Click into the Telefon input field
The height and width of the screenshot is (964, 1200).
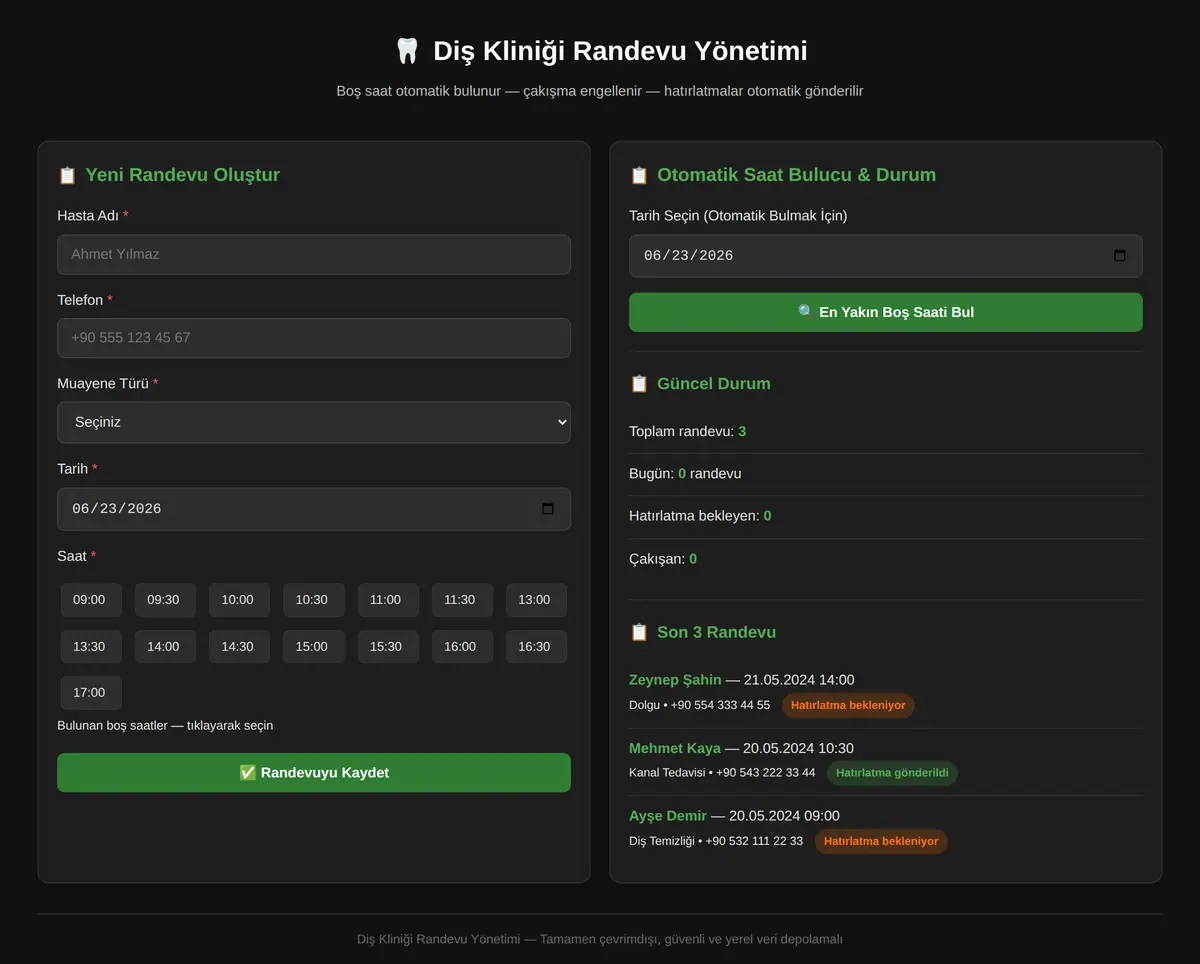(314, 338)
